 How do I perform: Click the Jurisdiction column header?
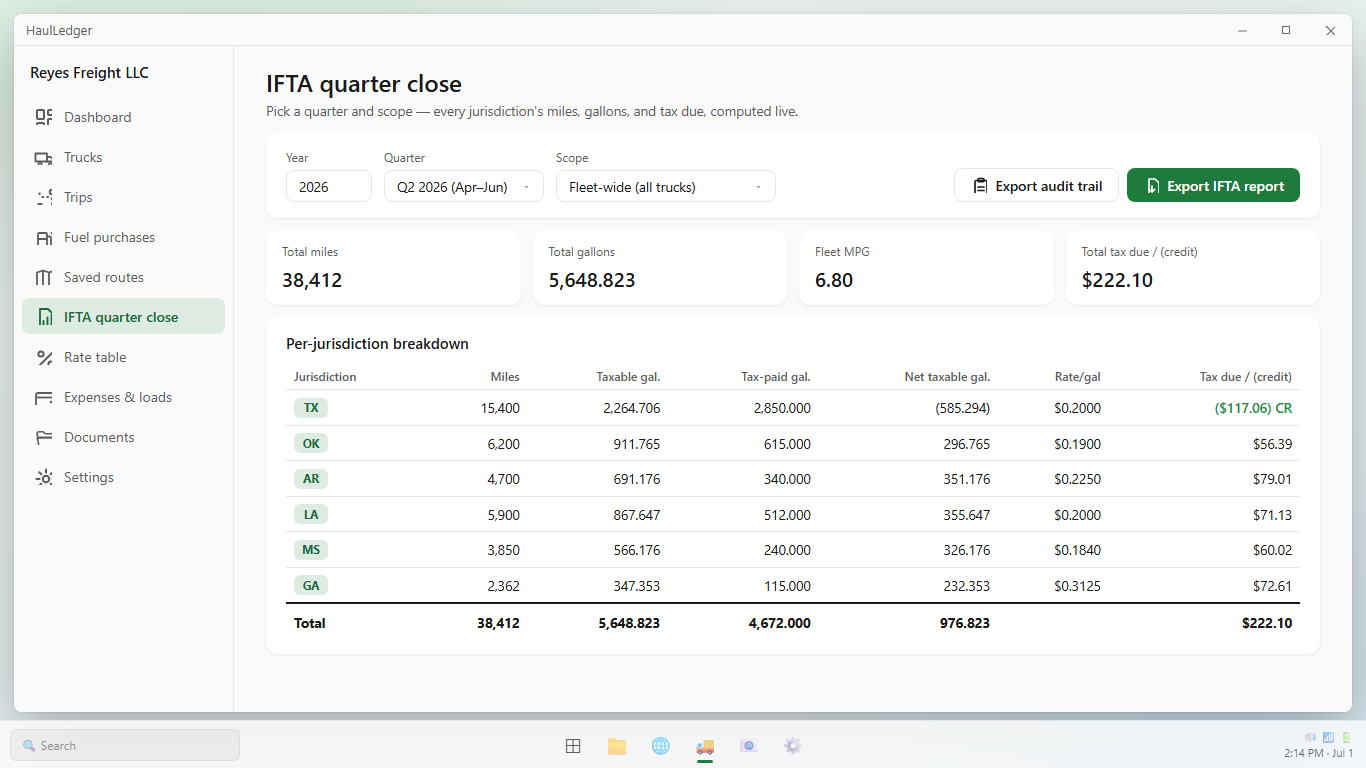pyautogui.click(x=325, y=377)
